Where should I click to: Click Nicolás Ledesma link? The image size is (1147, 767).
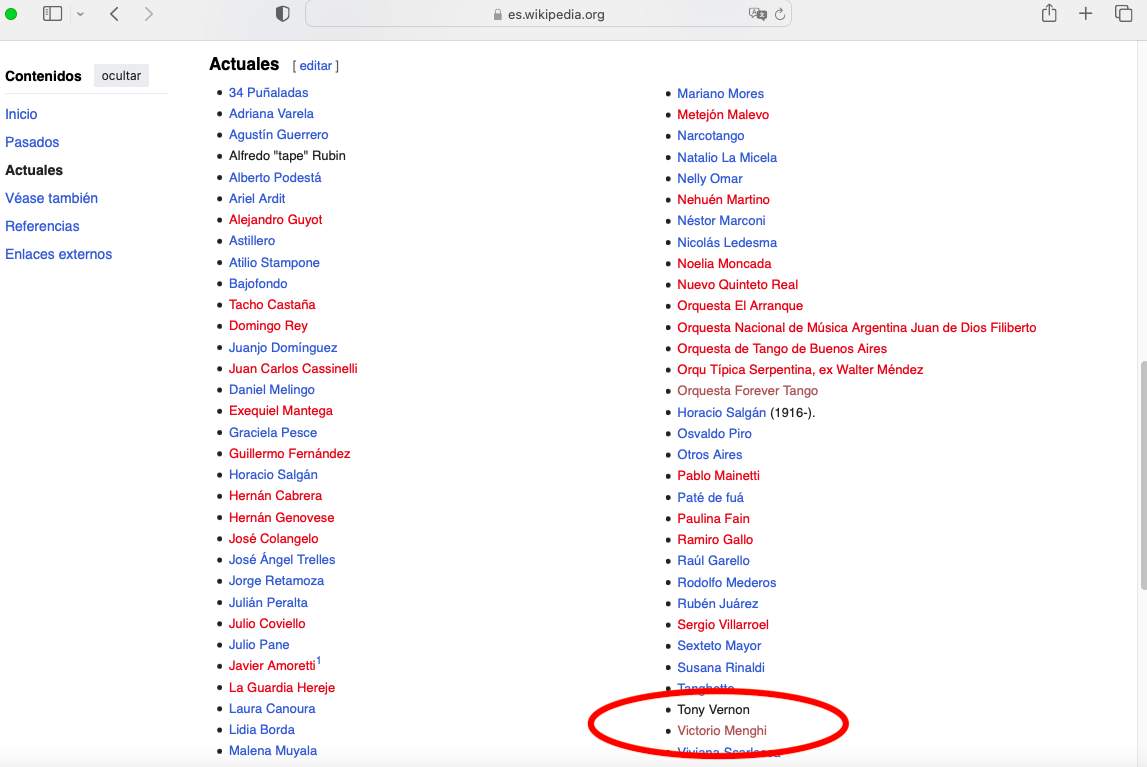coord(727,243)
